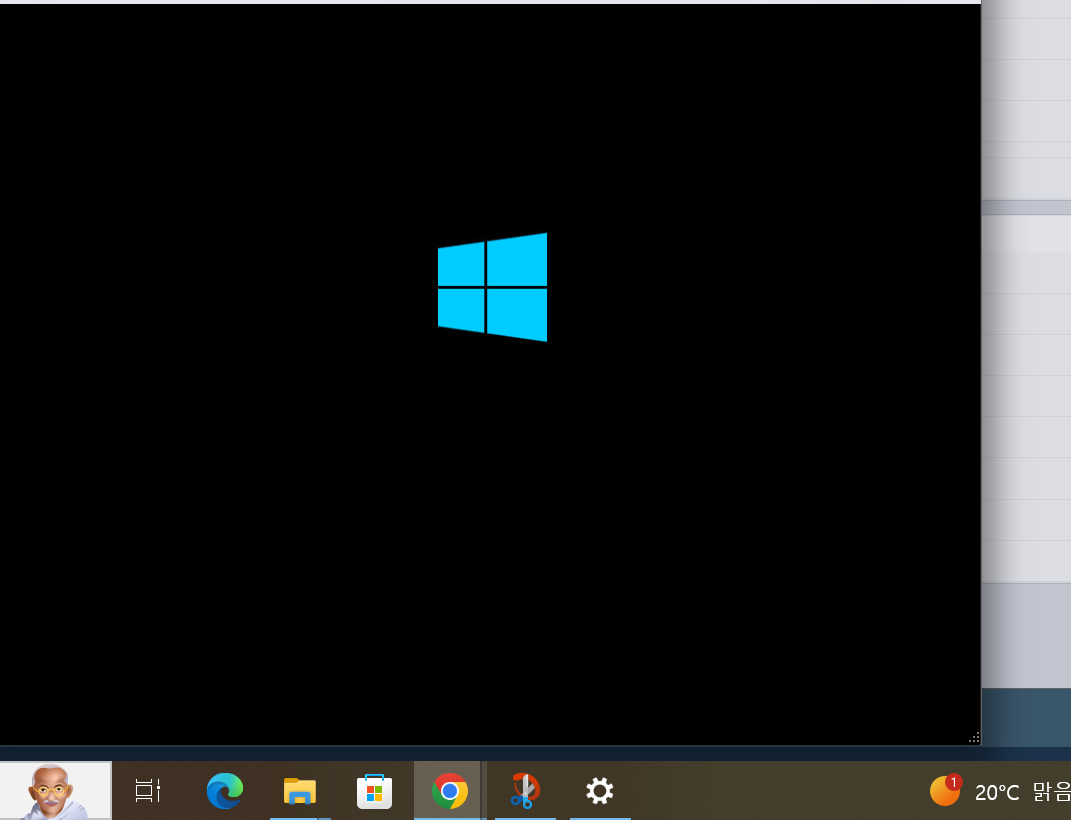This screenshot has width=1071, height=820.
Task: Click the orange weather icon with badge
Action: tap(946, 790)
